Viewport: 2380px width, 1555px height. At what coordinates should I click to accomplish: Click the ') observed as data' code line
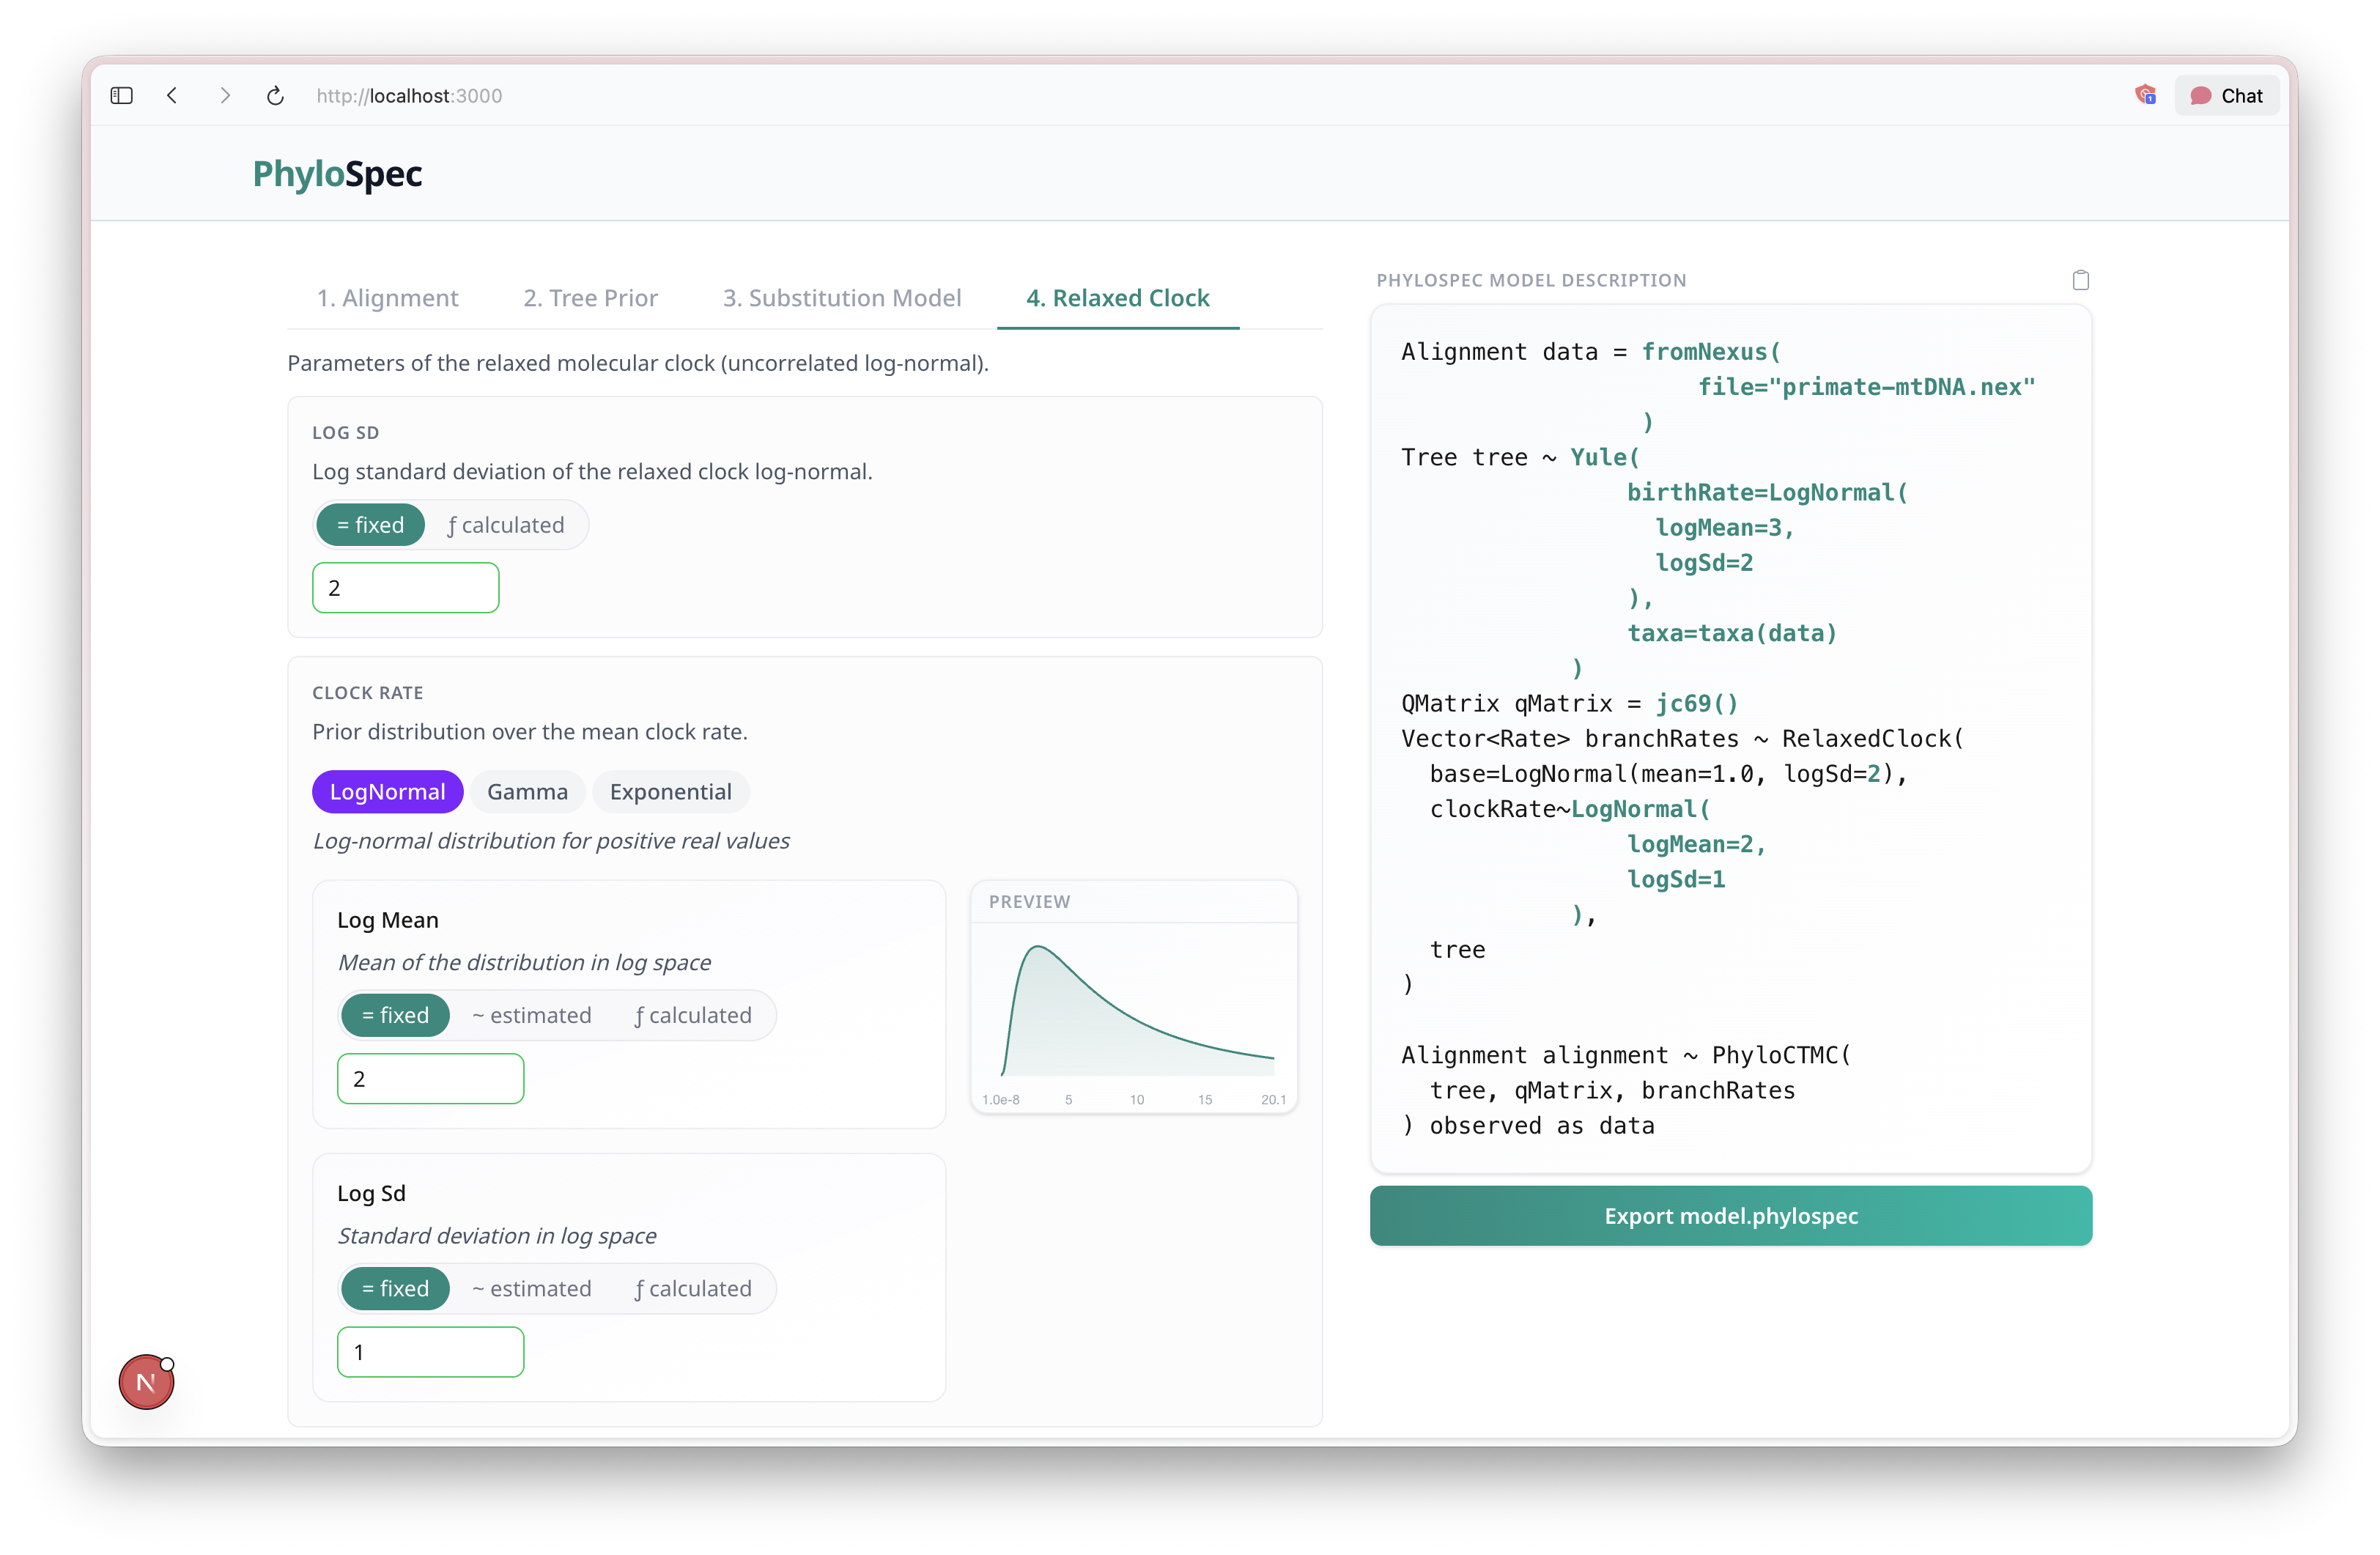pyautogui.click(x=1527, y=1125)
